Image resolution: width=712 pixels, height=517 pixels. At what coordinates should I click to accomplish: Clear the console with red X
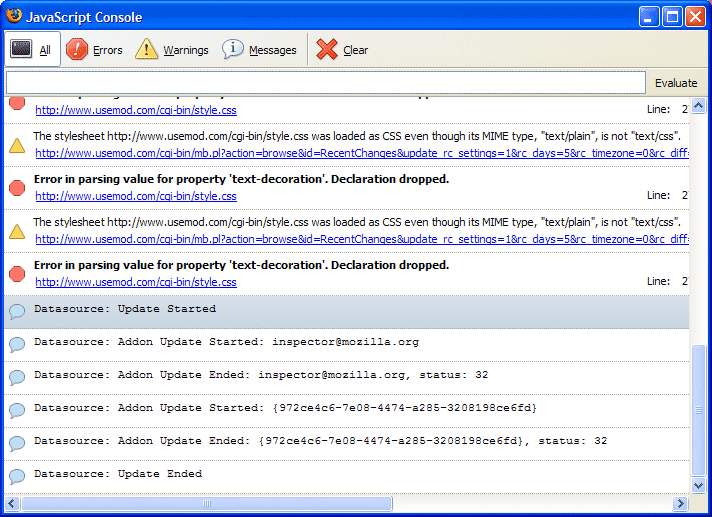pos(342,49)
